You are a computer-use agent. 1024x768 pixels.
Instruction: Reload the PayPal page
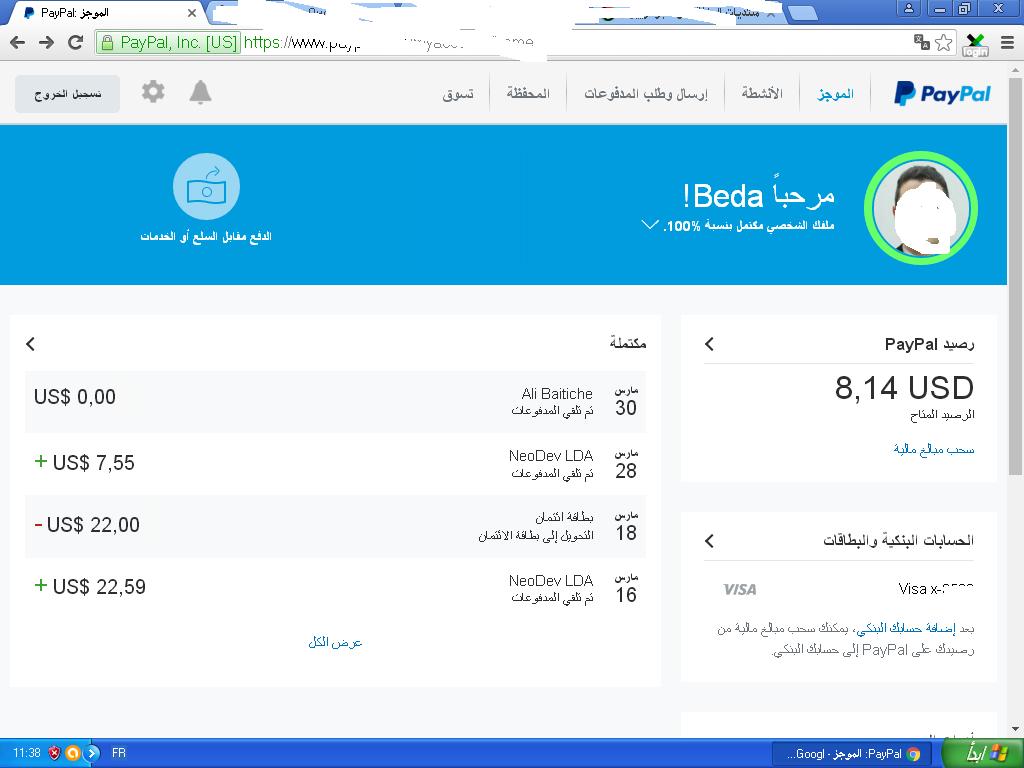[76, 42]
